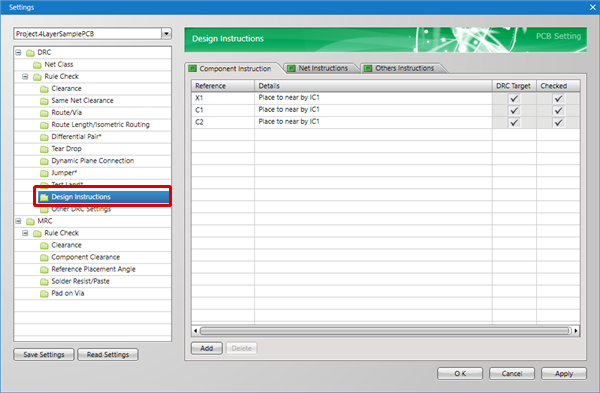Select the Other DRC Settings tree item
Screen dimensions: 600x393
point(81,209)
